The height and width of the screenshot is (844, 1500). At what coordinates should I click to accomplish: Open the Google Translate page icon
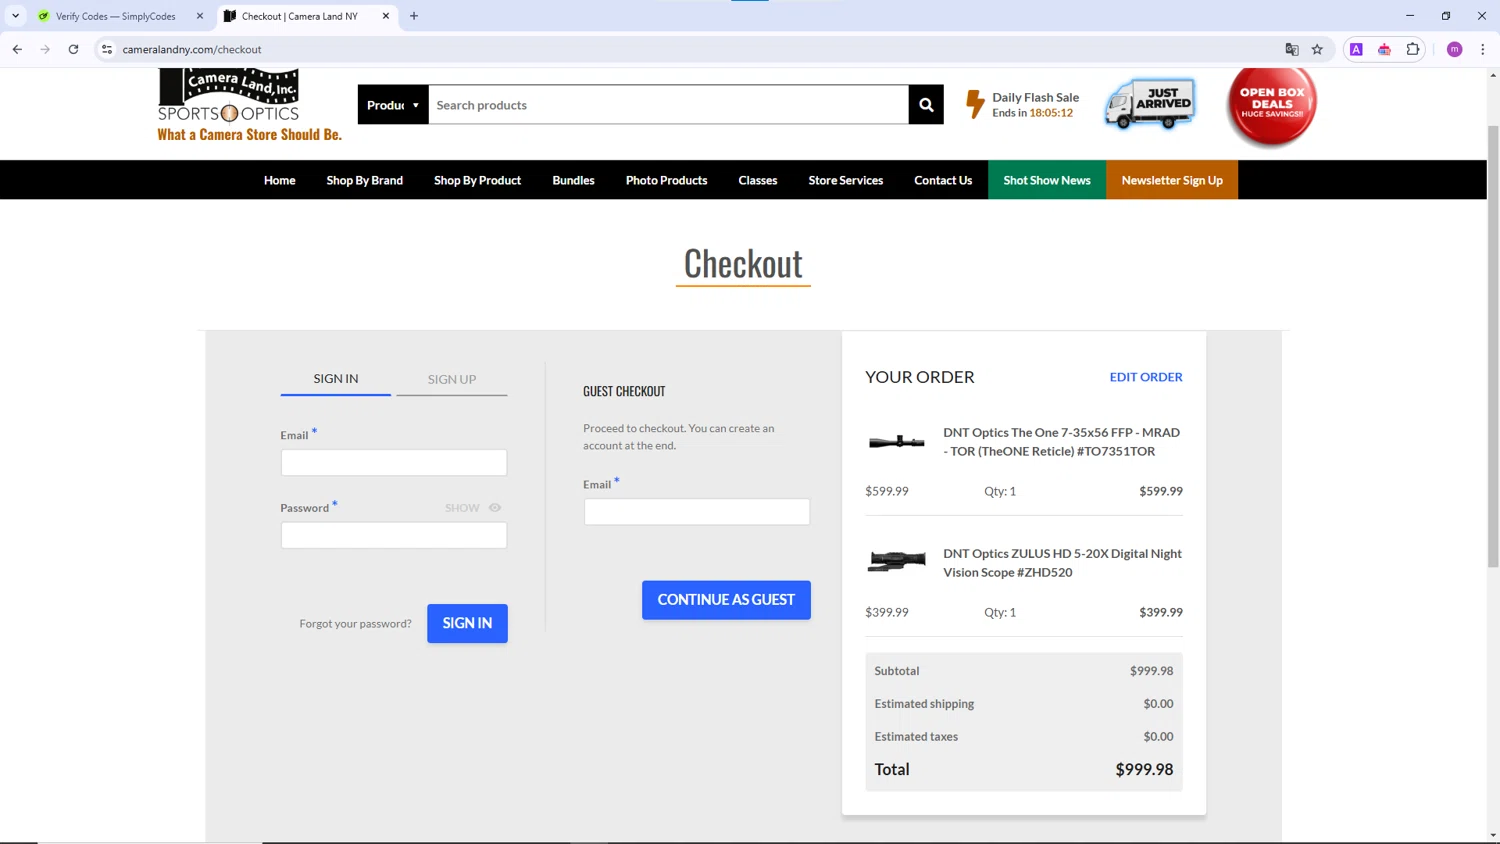click(x=1292, y=49)
